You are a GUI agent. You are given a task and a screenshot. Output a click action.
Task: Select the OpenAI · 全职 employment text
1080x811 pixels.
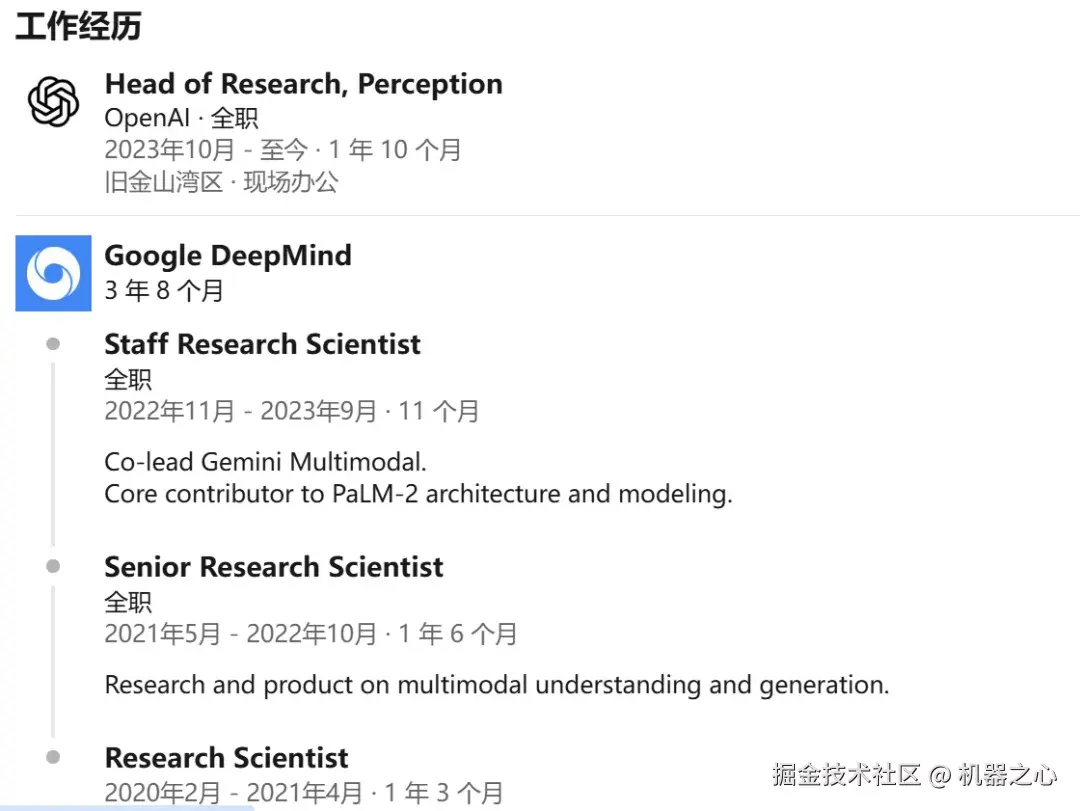(x=182, y=117)
